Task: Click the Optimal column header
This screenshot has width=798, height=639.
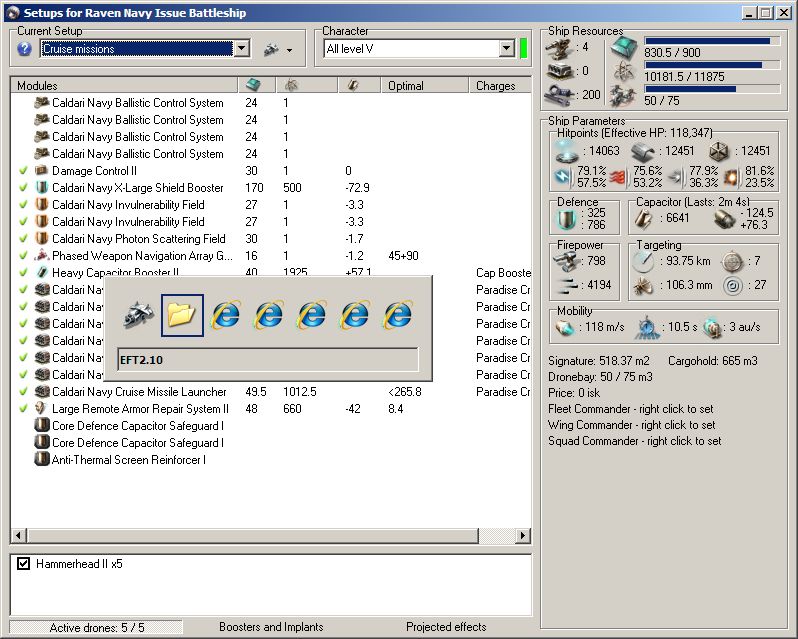Action: pyautogui.click(x=424, y=85)
